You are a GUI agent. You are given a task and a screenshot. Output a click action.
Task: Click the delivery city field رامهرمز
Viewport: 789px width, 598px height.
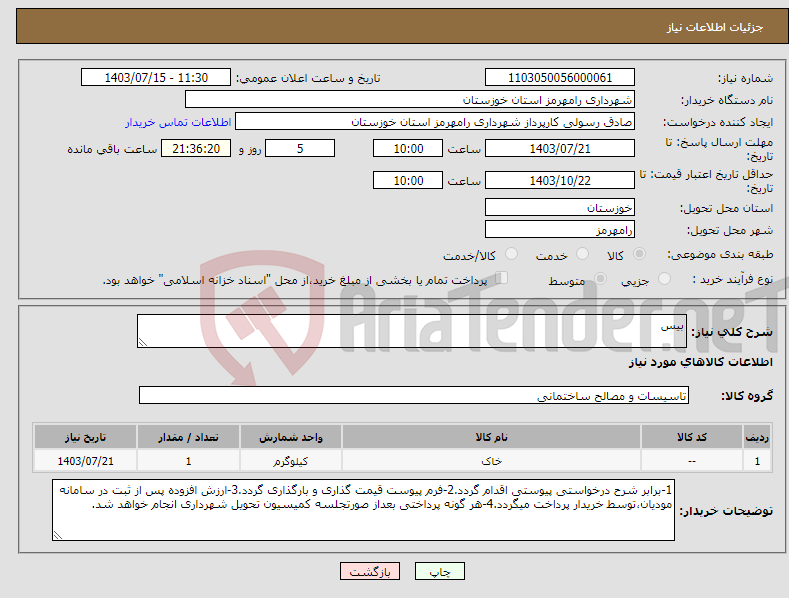coord(560,230)
